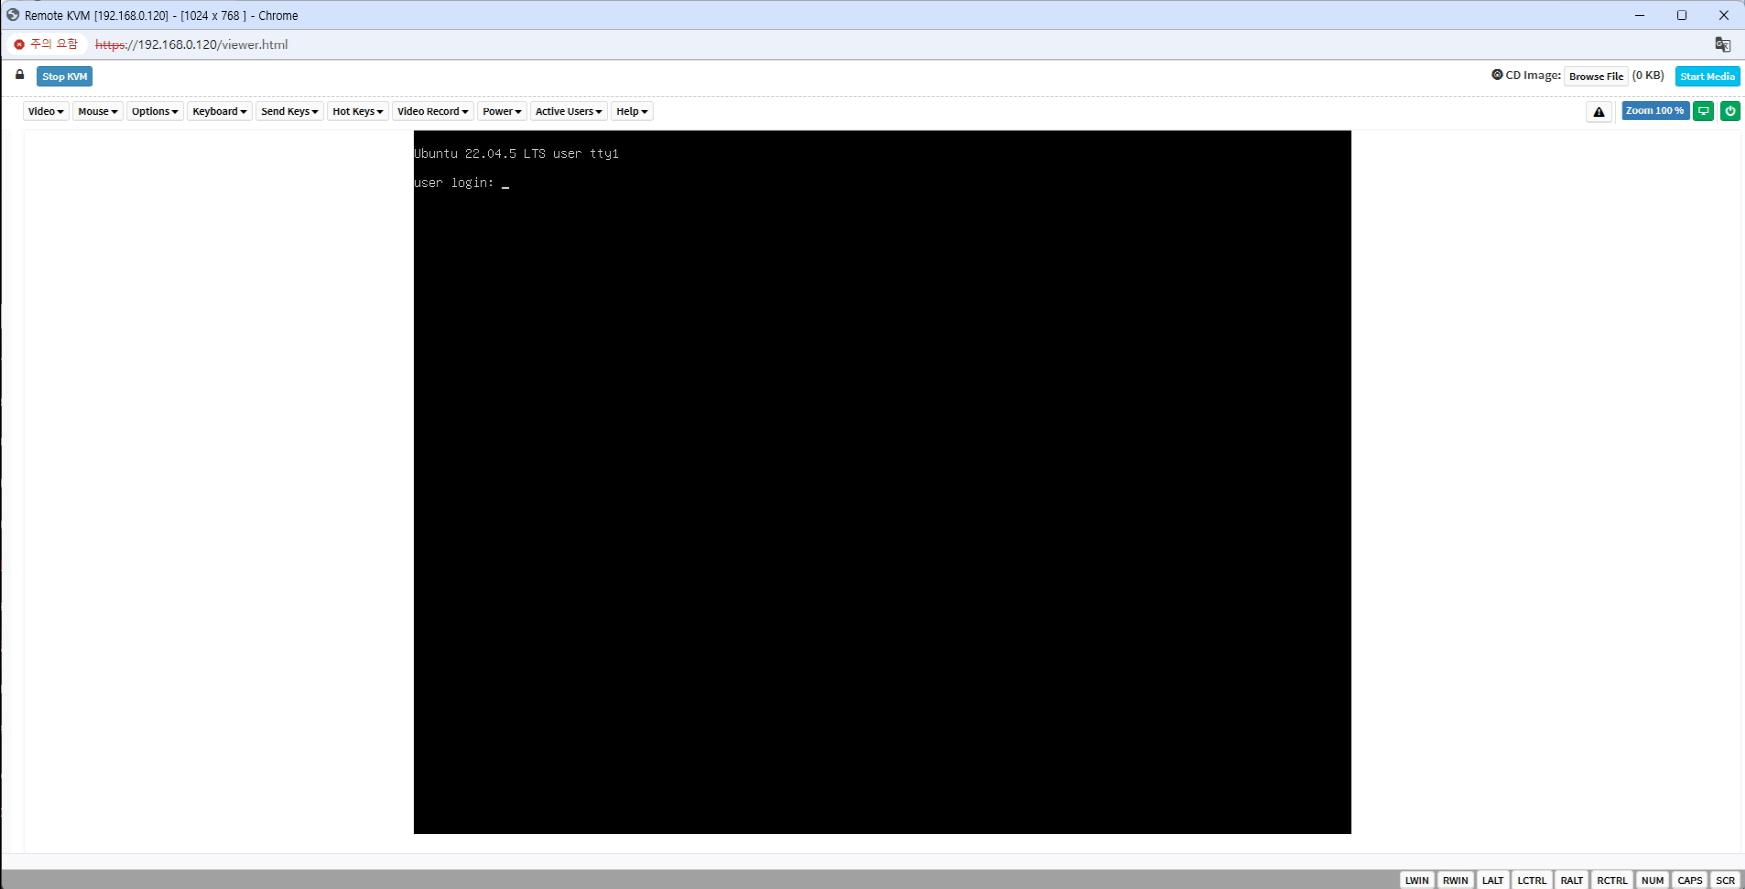Open the Video dropdown menu
The width and height of the screenshot is (1745, 889).
coord(46,111)
